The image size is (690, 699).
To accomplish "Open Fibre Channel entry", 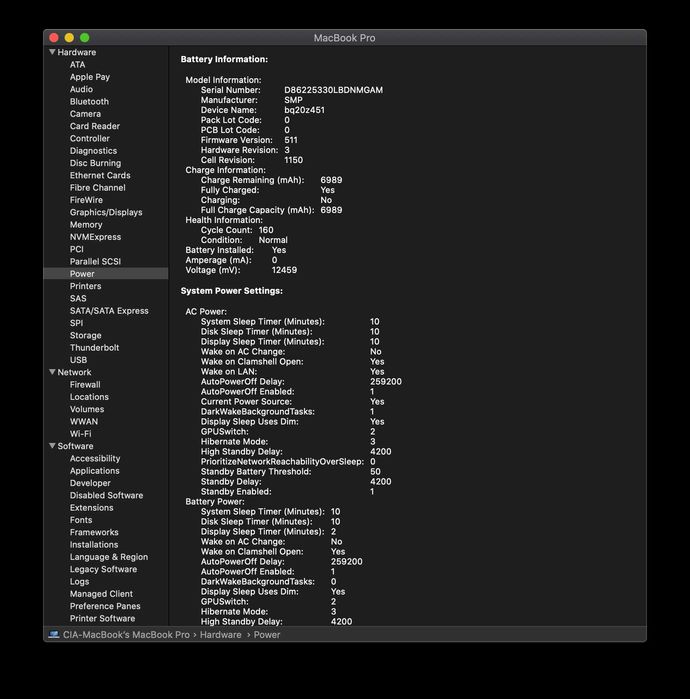I will (98, 188).
